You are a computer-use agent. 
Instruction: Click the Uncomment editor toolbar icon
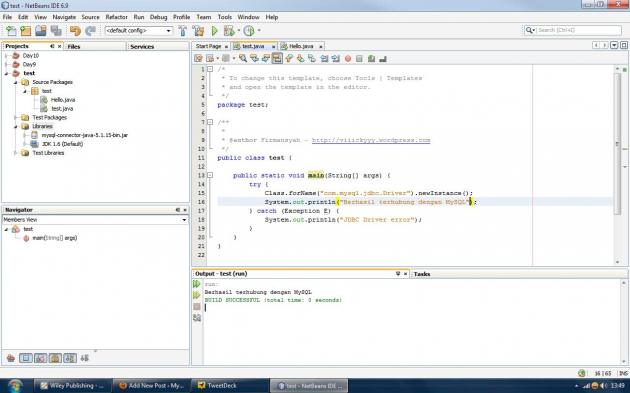click(382, 59)
